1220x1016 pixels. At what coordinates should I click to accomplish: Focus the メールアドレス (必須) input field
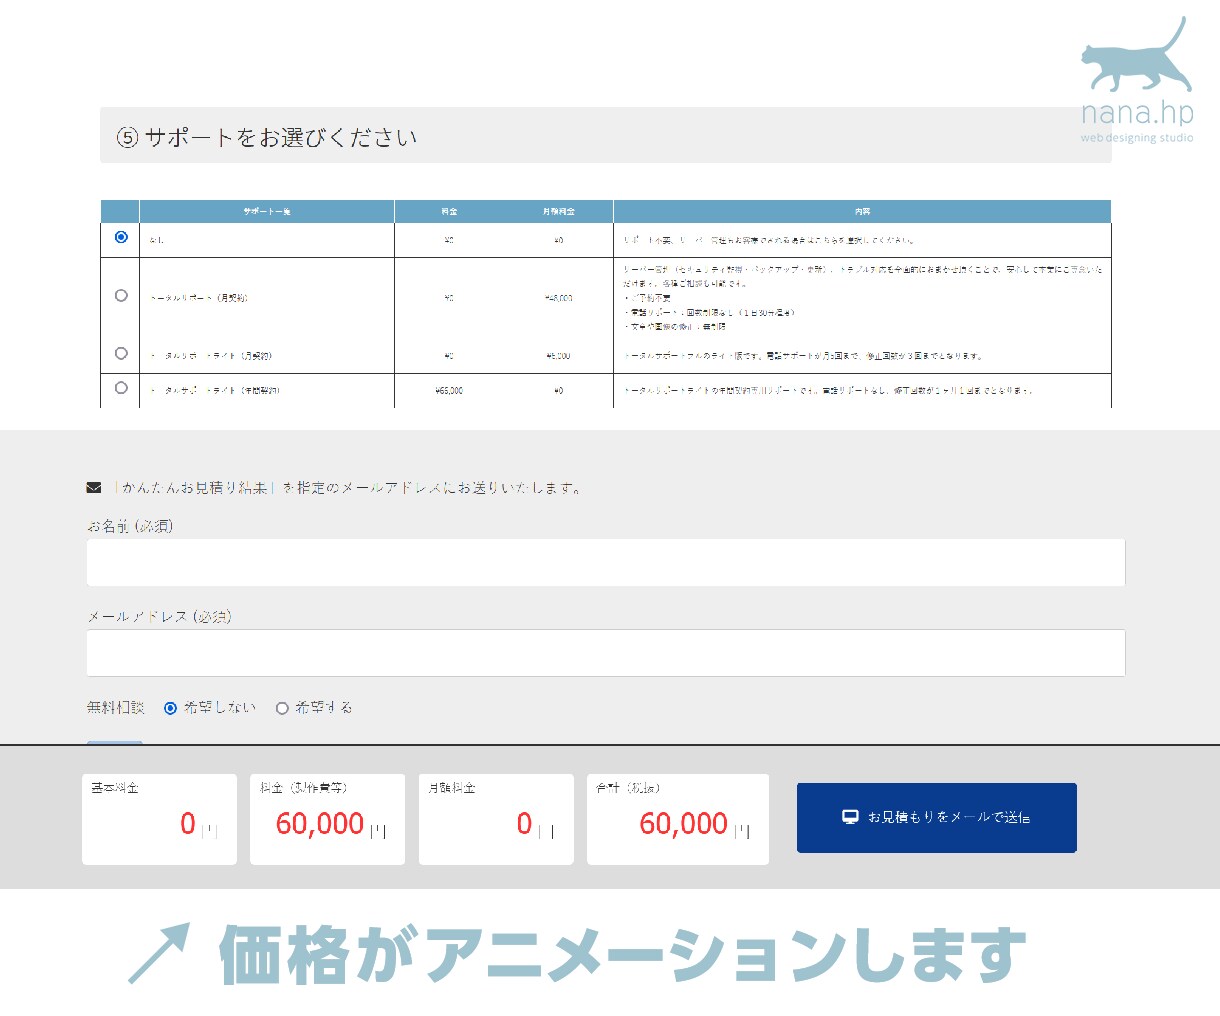coord(606,653)
